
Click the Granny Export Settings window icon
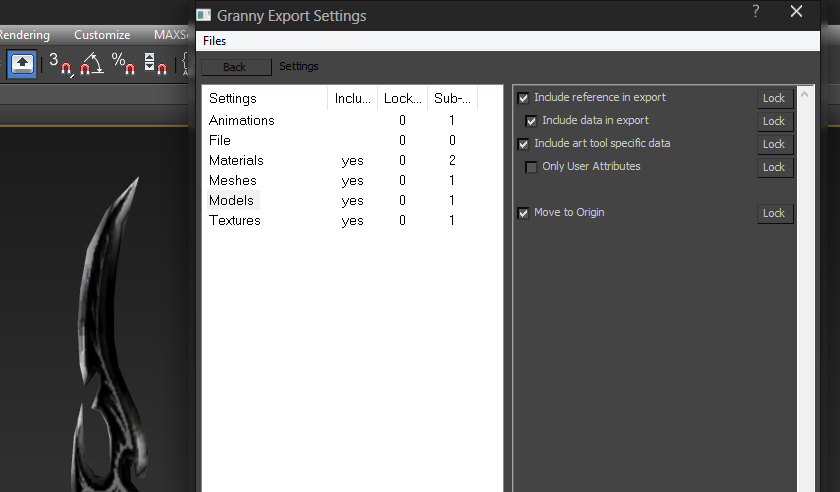[x=204, y=15]
